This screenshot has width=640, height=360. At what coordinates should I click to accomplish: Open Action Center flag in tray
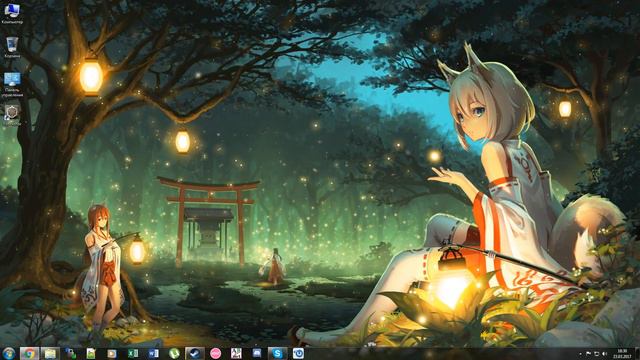pyautogui.click(x=588, y=354)
